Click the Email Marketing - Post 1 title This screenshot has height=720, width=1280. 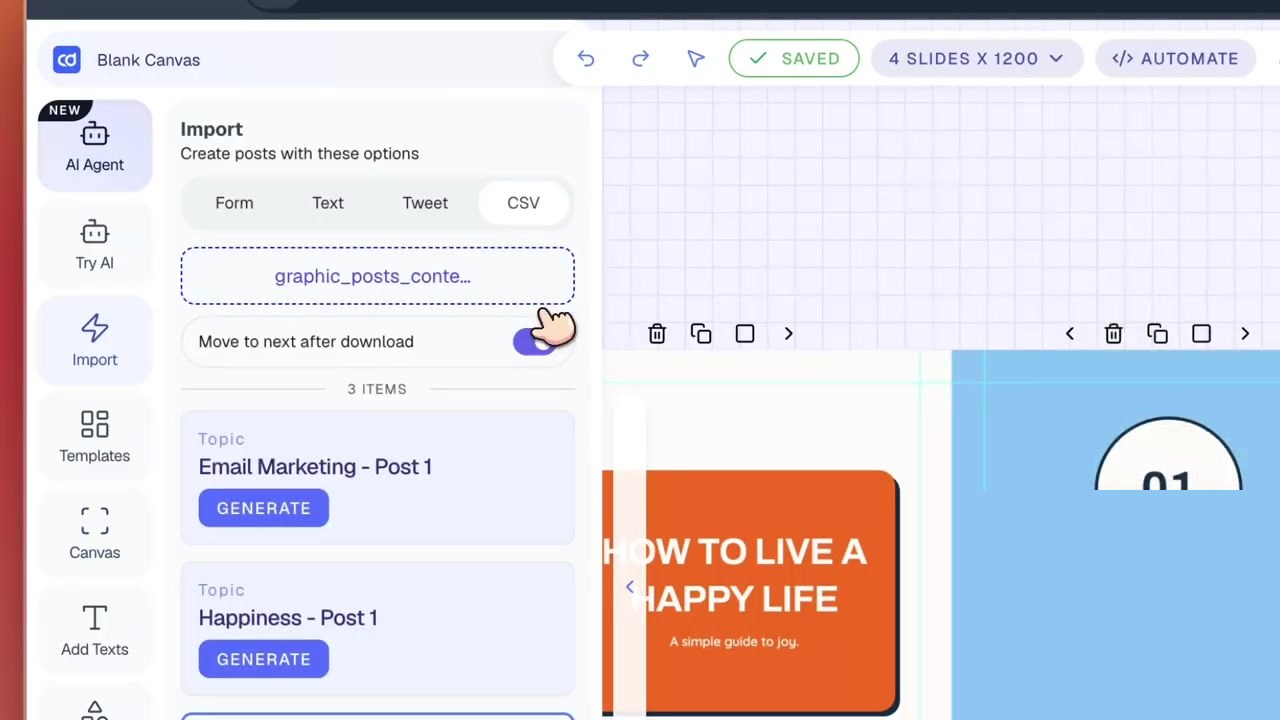(x=315, y=467)
